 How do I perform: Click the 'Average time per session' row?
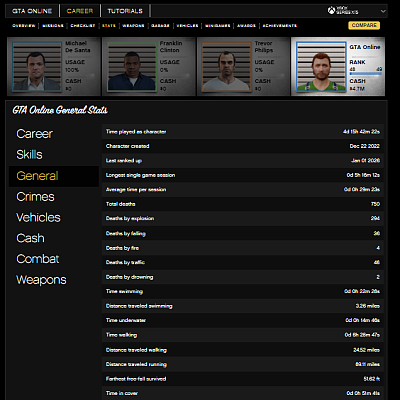pos(243,189)
